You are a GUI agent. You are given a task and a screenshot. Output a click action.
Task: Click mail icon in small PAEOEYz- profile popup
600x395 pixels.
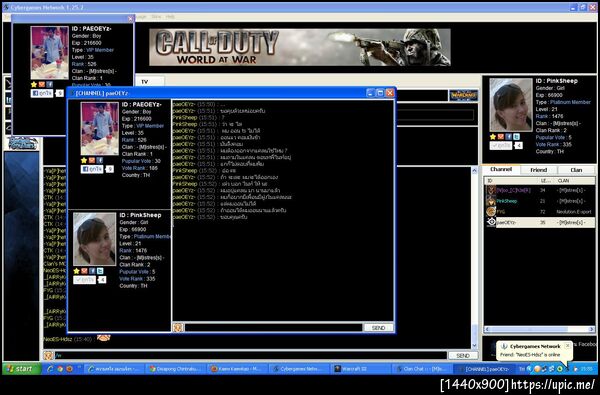42,84
